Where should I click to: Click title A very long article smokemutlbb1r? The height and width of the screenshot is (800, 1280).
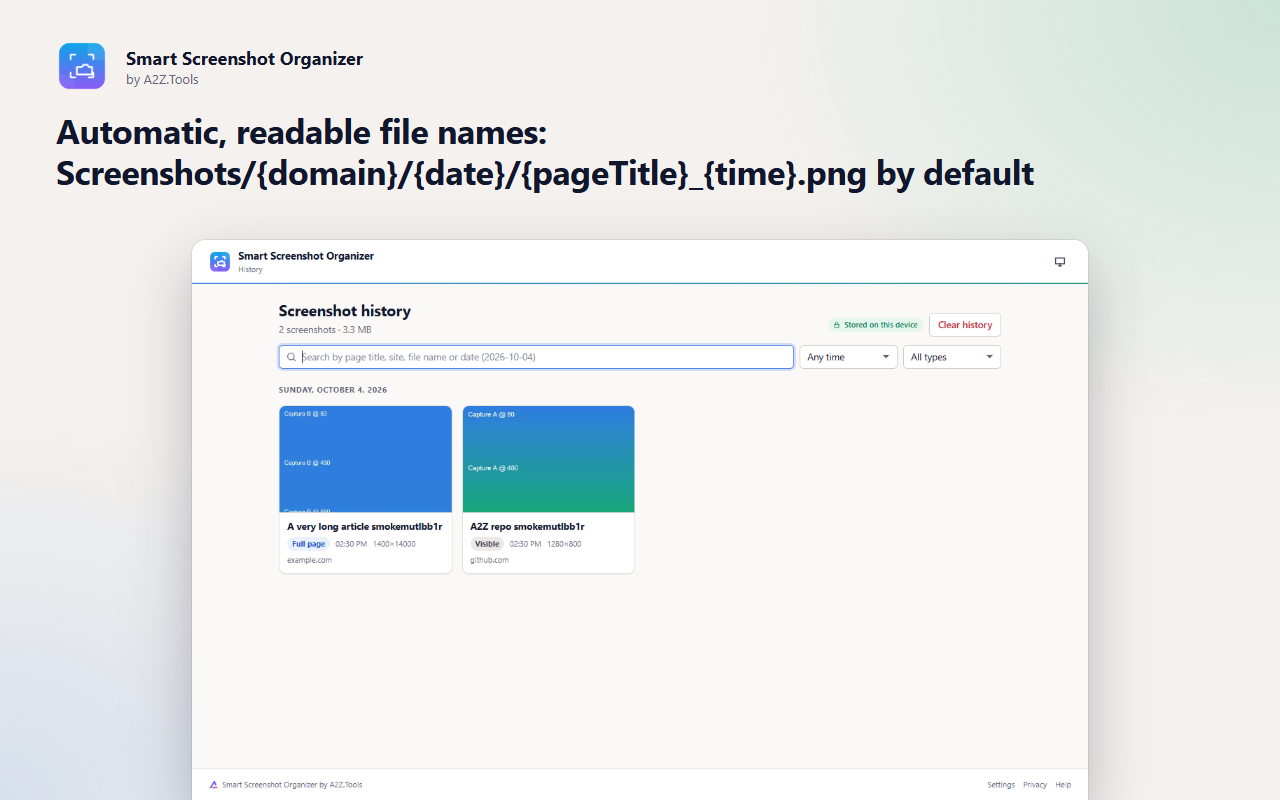click(x=364, y=526)
